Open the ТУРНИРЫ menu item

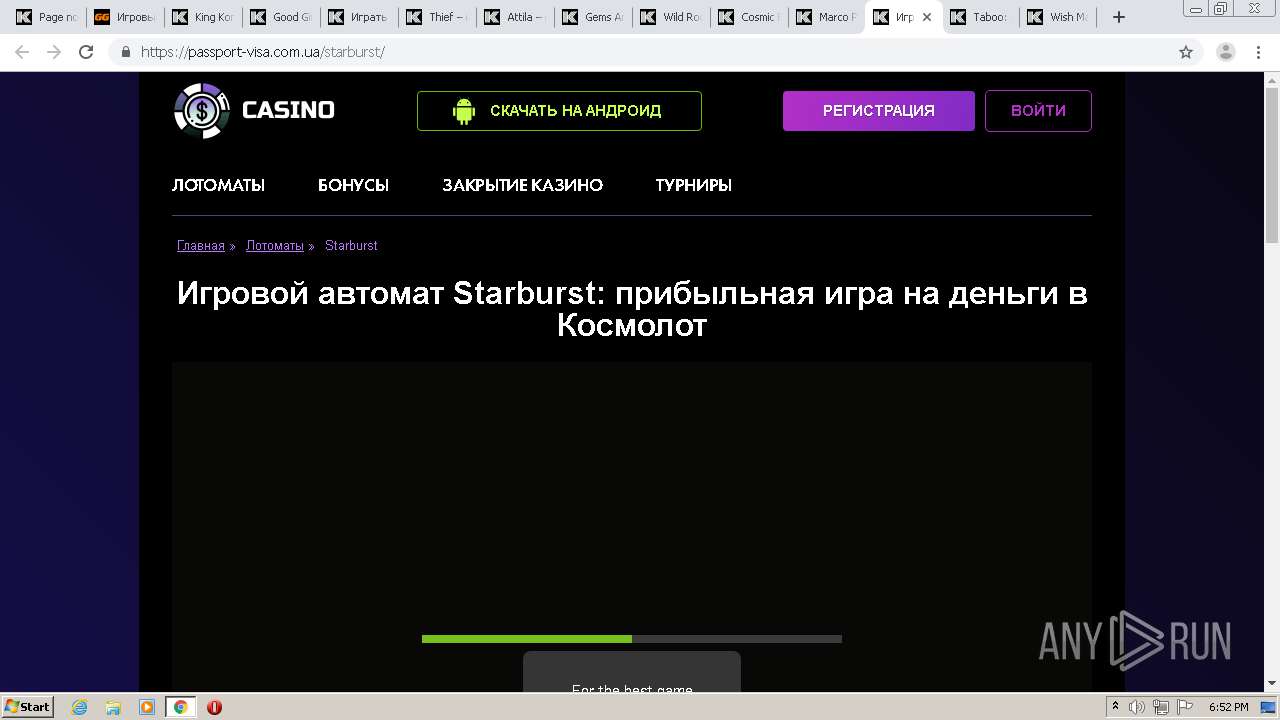[x=693, y=185]
